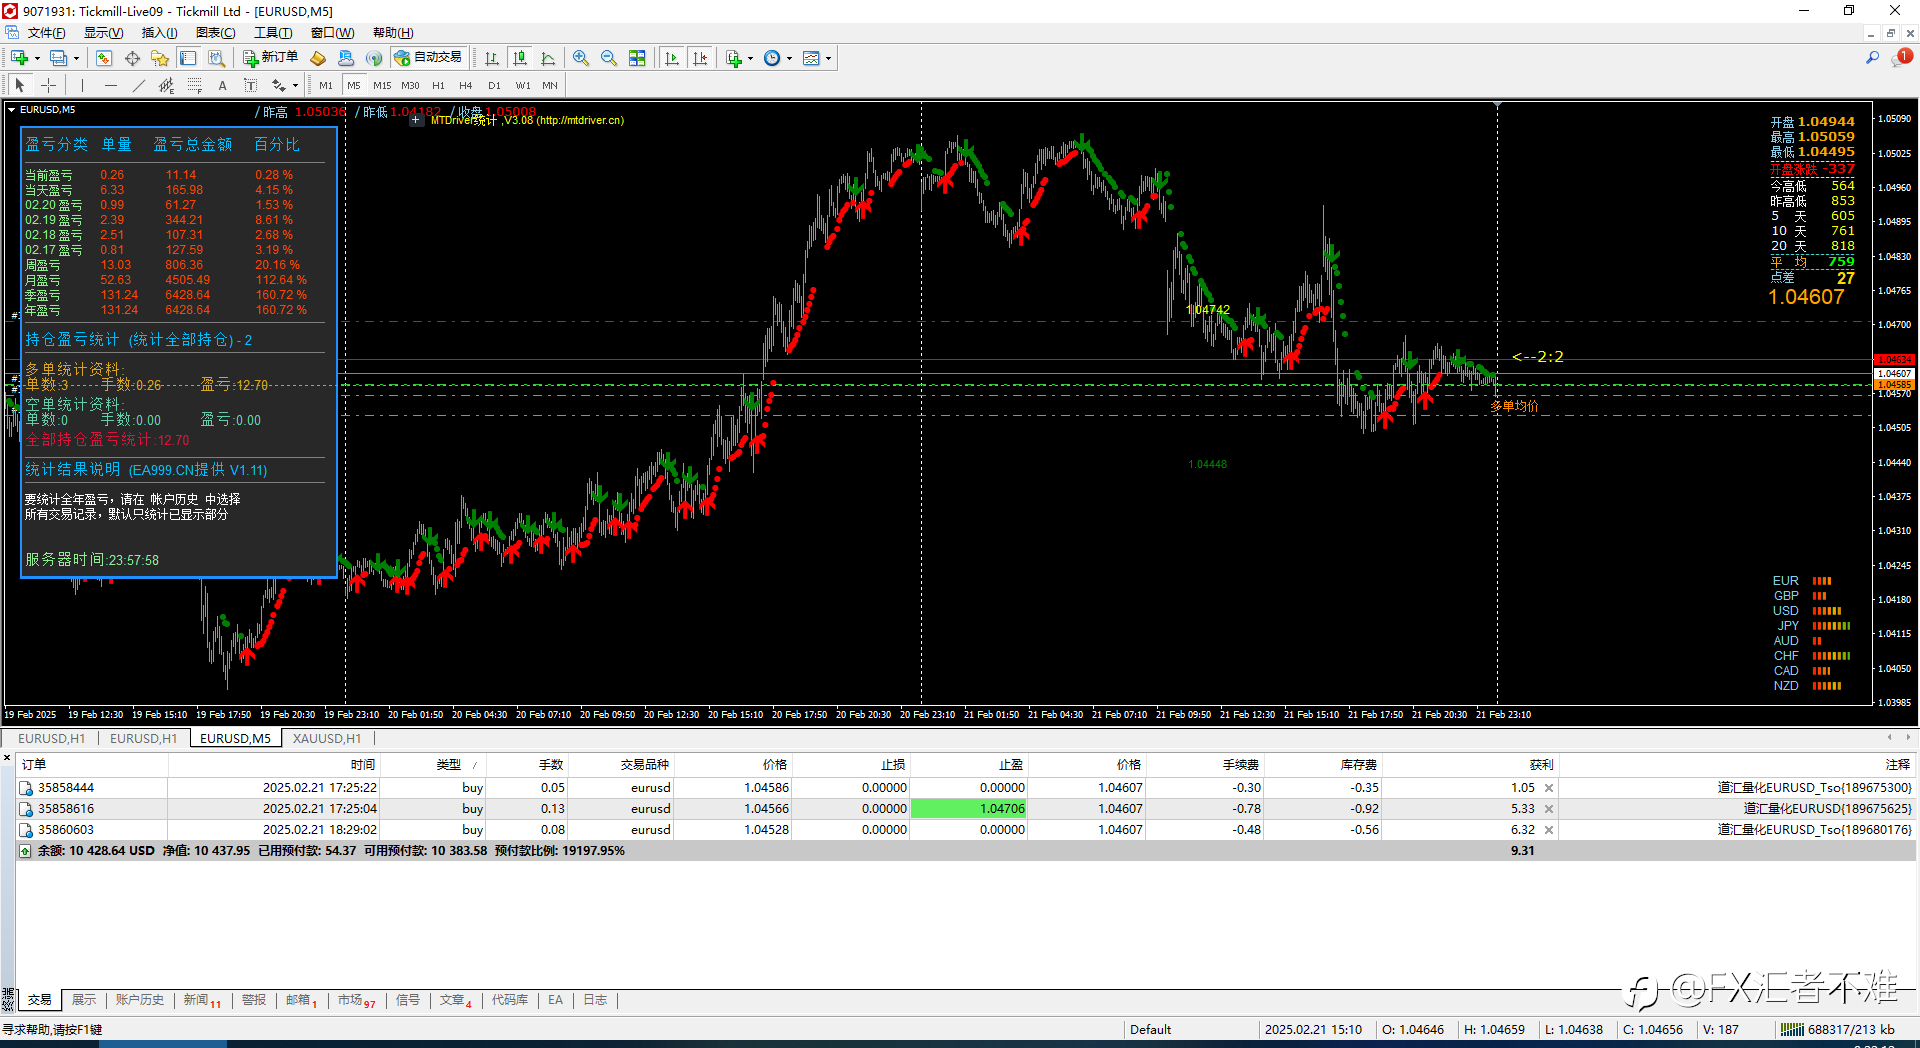The height and width of the screenshot is (1048, 1920).
Task: Expand the new chart dropdown arrow
Action: point(37,58)
